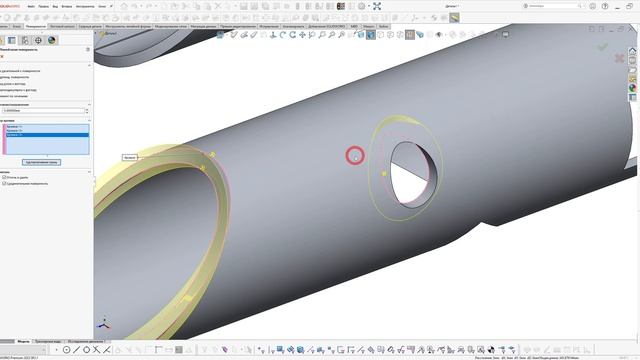The image size is (640, 360).
Task: Open the help question mark icon
Action: coord(605,6)
